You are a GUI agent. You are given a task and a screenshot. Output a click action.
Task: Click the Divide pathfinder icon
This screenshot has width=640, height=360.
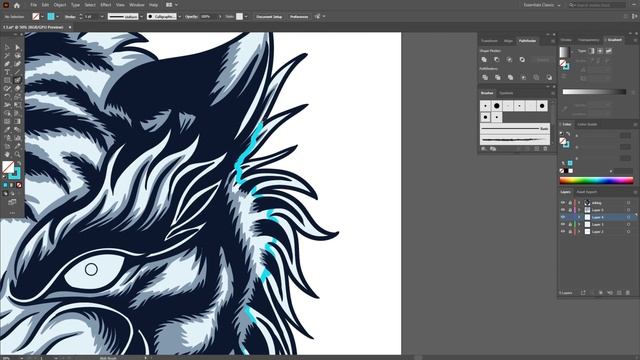[485, 77]
